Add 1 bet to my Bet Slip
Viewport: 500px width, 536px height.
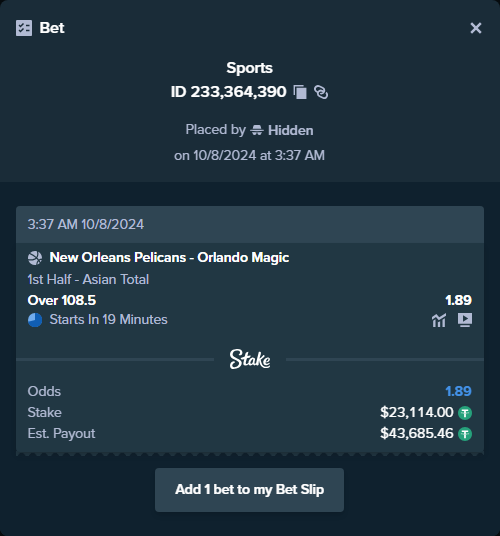249,490
